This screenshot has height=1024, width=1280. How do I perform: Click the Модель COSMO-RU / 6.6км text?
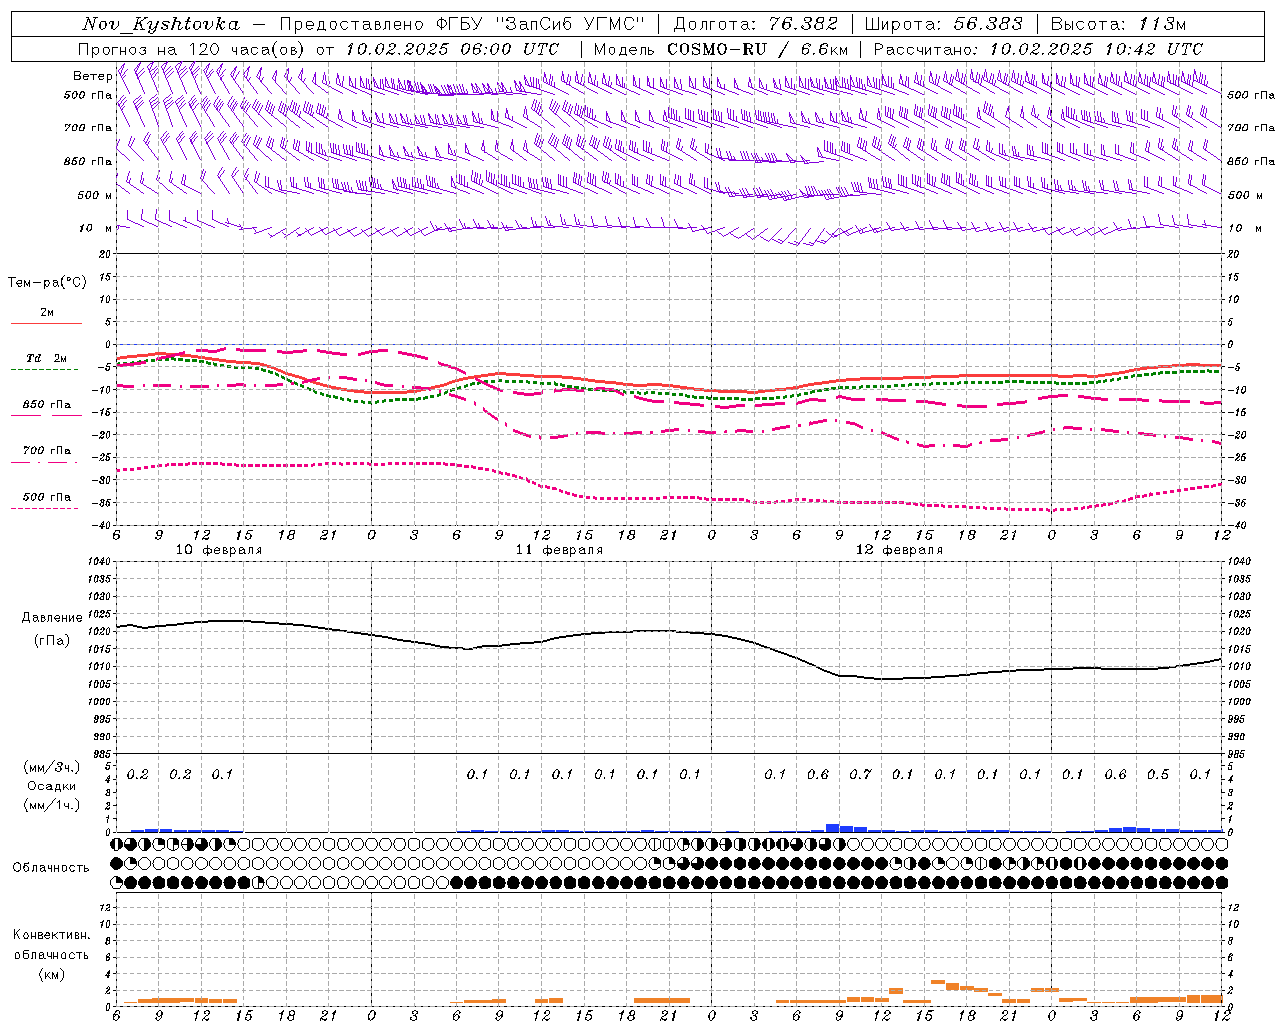pos(721,49)
